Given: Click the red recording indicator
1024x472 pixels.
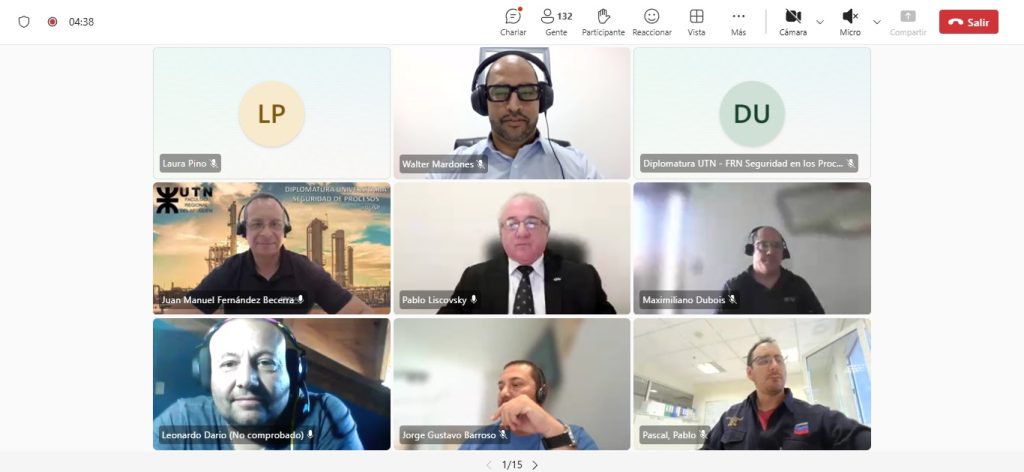Looking at the screenshot, I should click(x=52, y=22).
